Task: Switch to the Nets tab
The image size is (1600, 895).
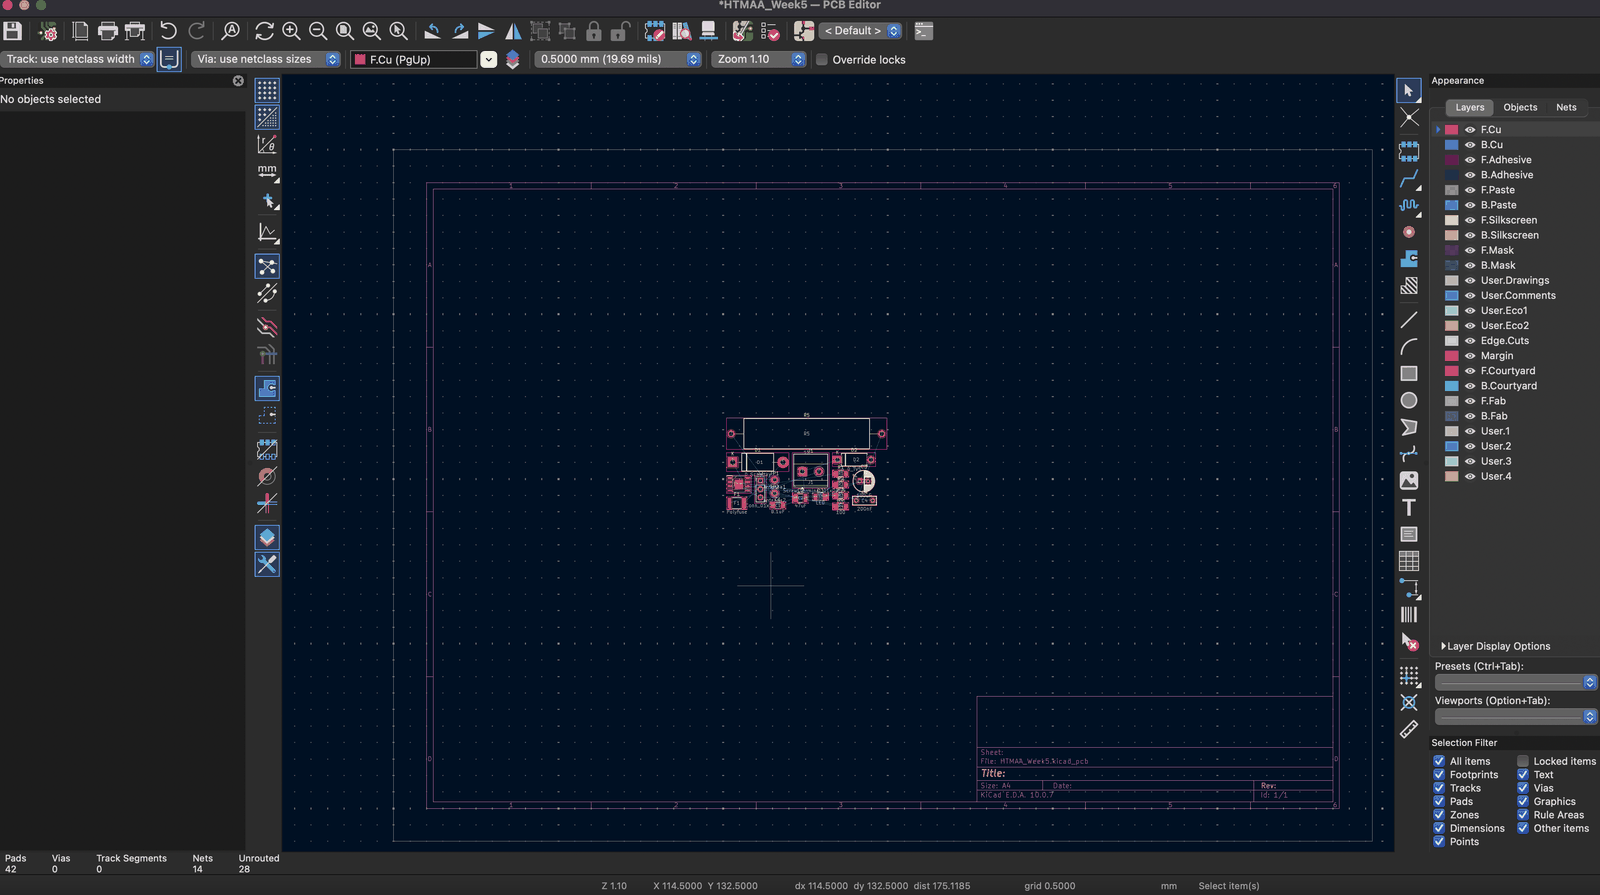Action: point(1566,107)
